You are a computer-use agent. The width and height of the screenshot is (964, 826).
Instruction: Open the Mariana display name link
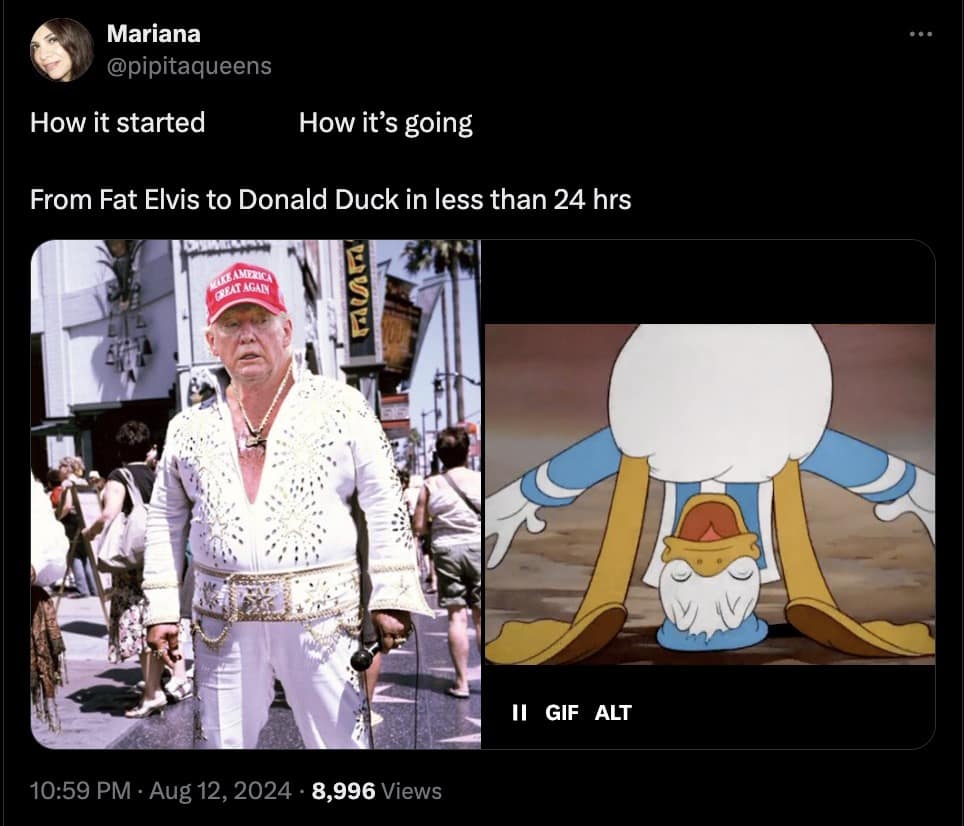154,33
